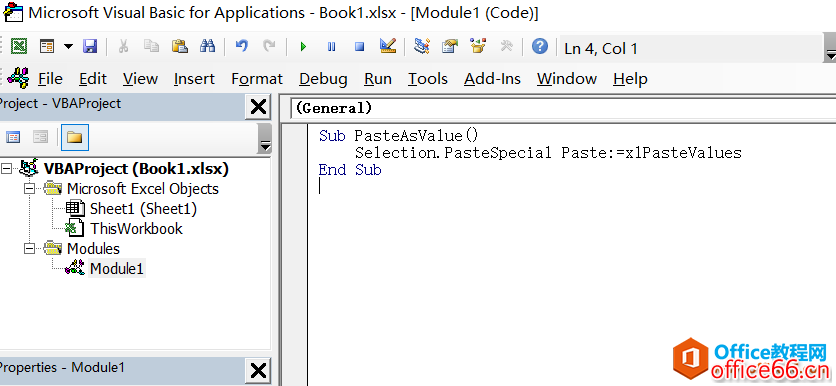Click View Code icon in Project pane
836x386 pixels.
pyautogui.click(x=13, y=138)
